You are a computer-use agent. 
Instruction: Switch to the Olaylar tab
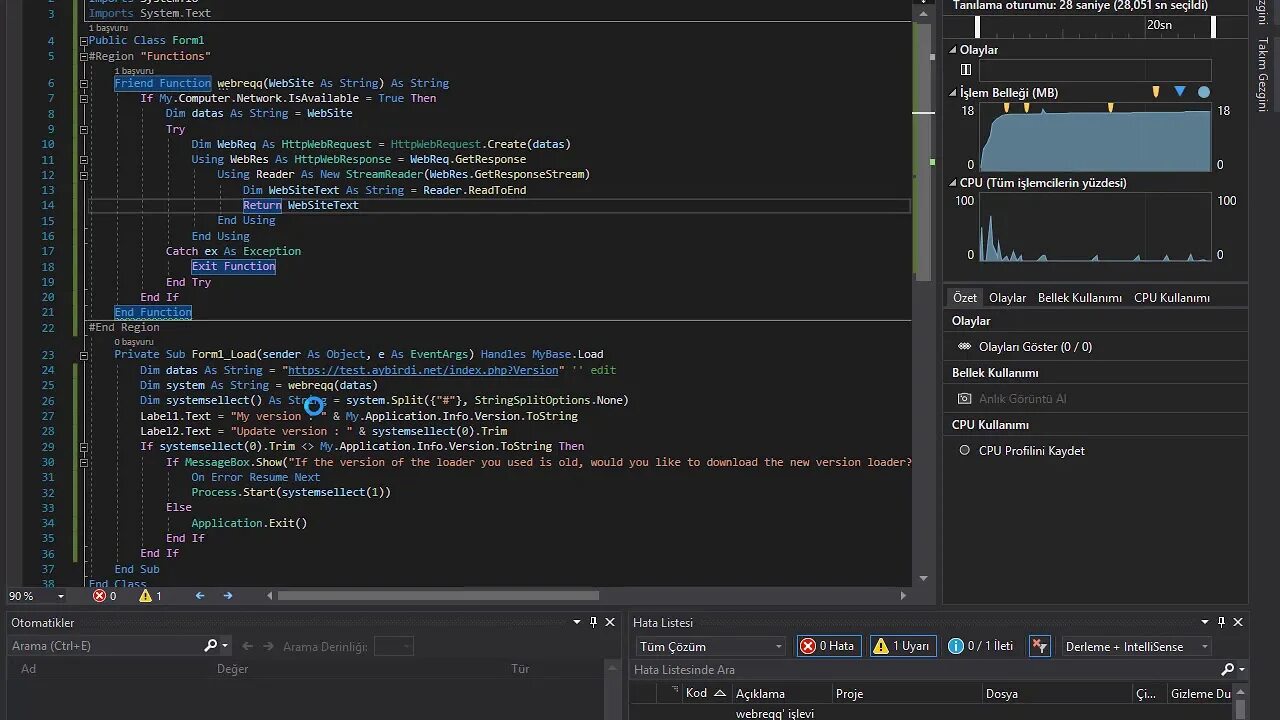[x=1008, y=298]
